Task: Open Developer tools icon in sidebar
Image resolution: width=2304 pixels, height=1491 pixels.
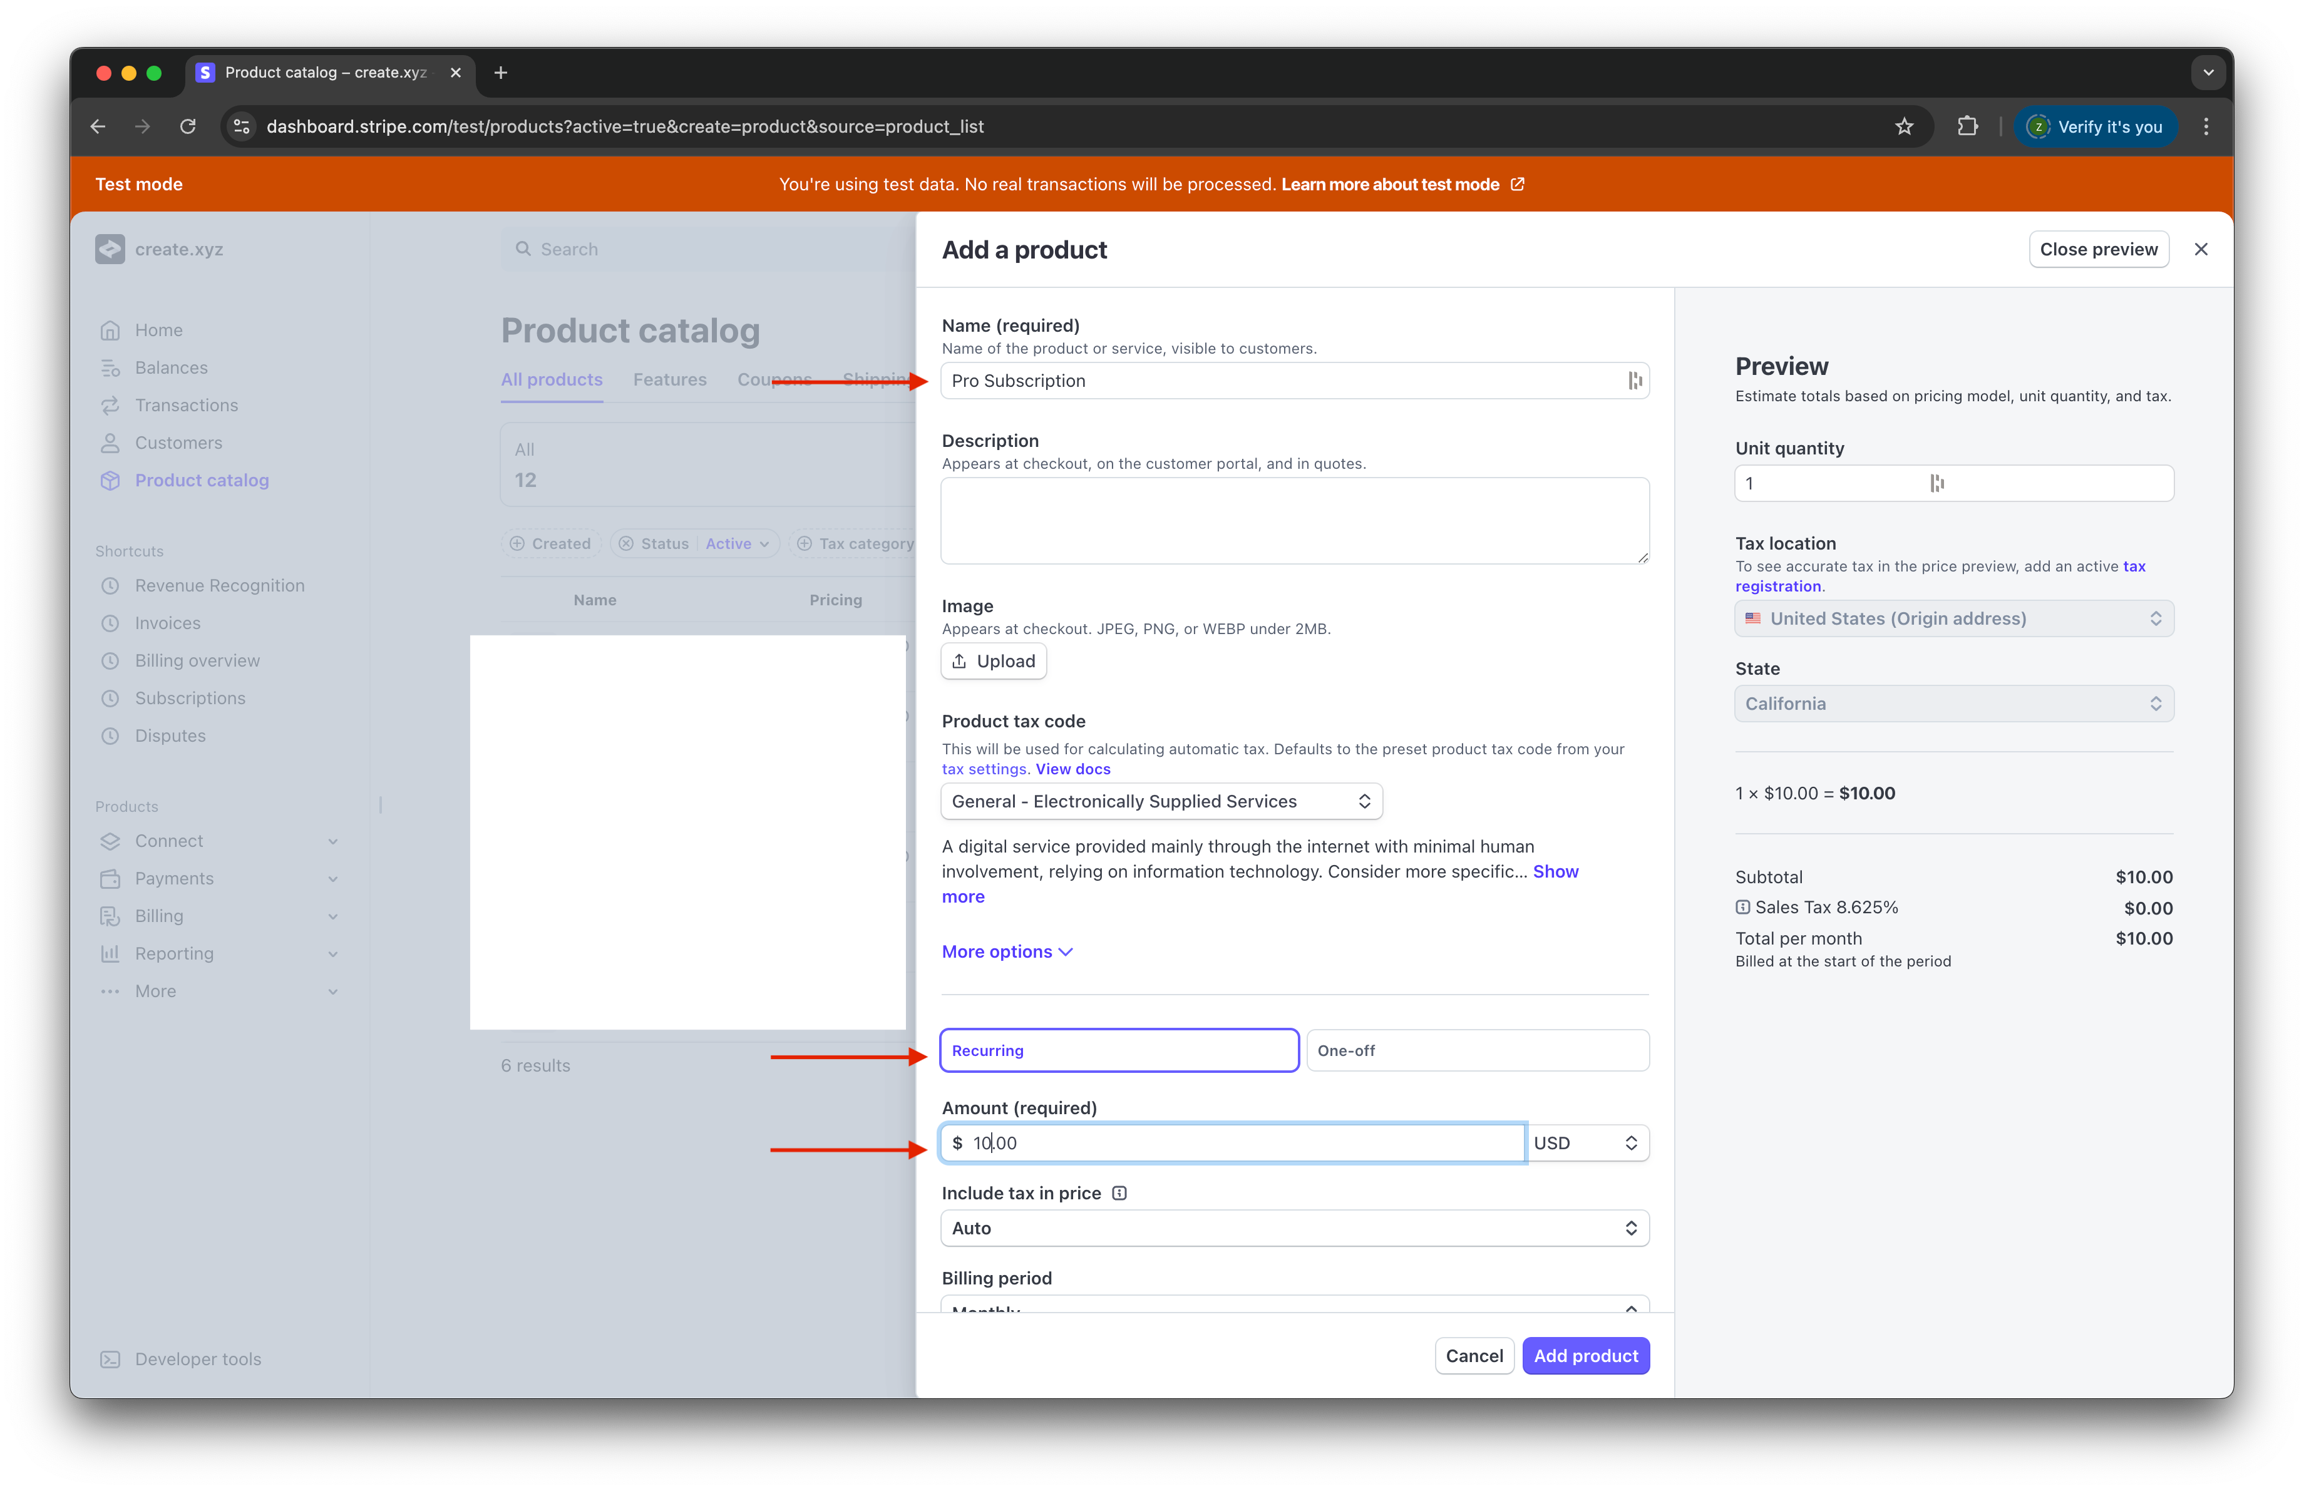Action: [x=110, y=1359]
